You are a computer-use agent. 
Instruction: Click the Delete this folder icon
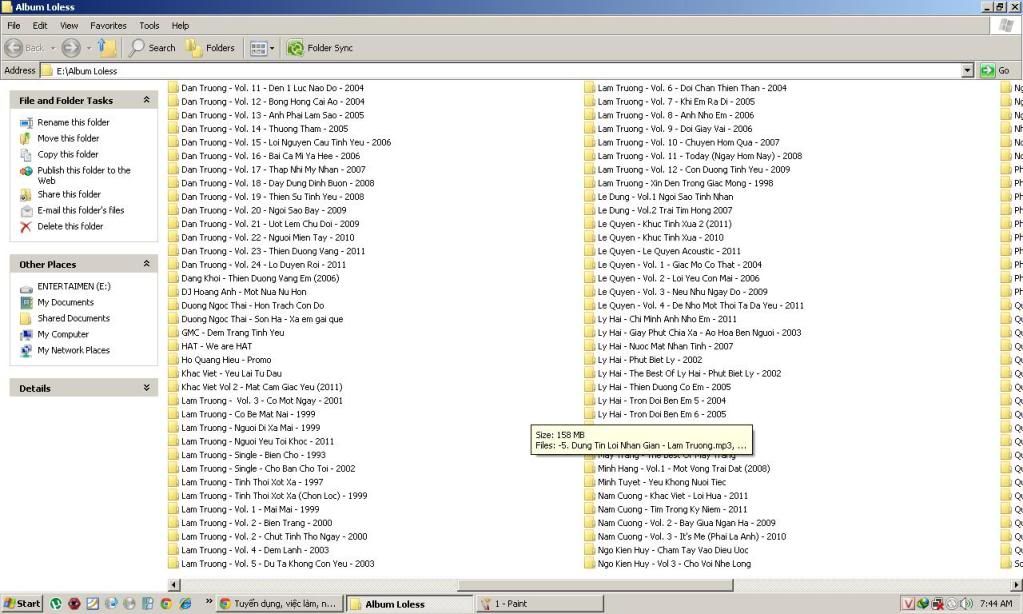point(26,227)
